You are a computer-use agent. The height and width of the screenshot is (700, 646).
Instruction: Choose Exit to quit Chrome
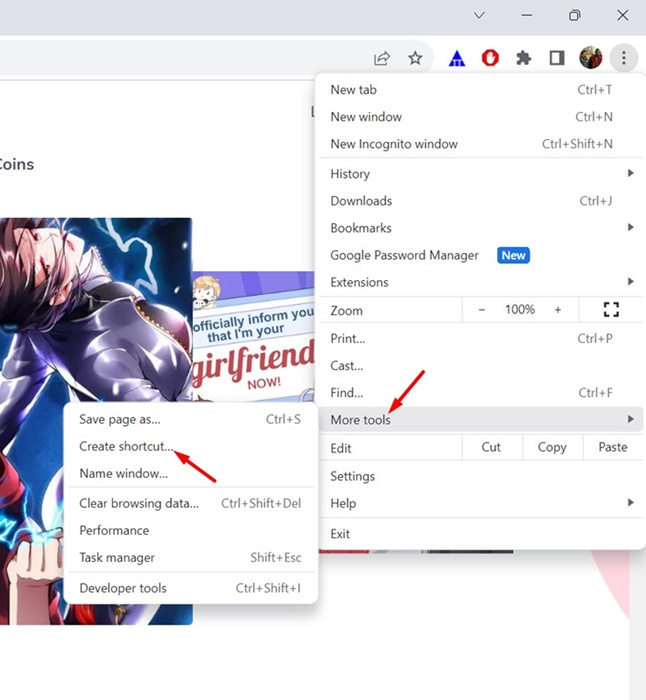(x=481, y=534)
